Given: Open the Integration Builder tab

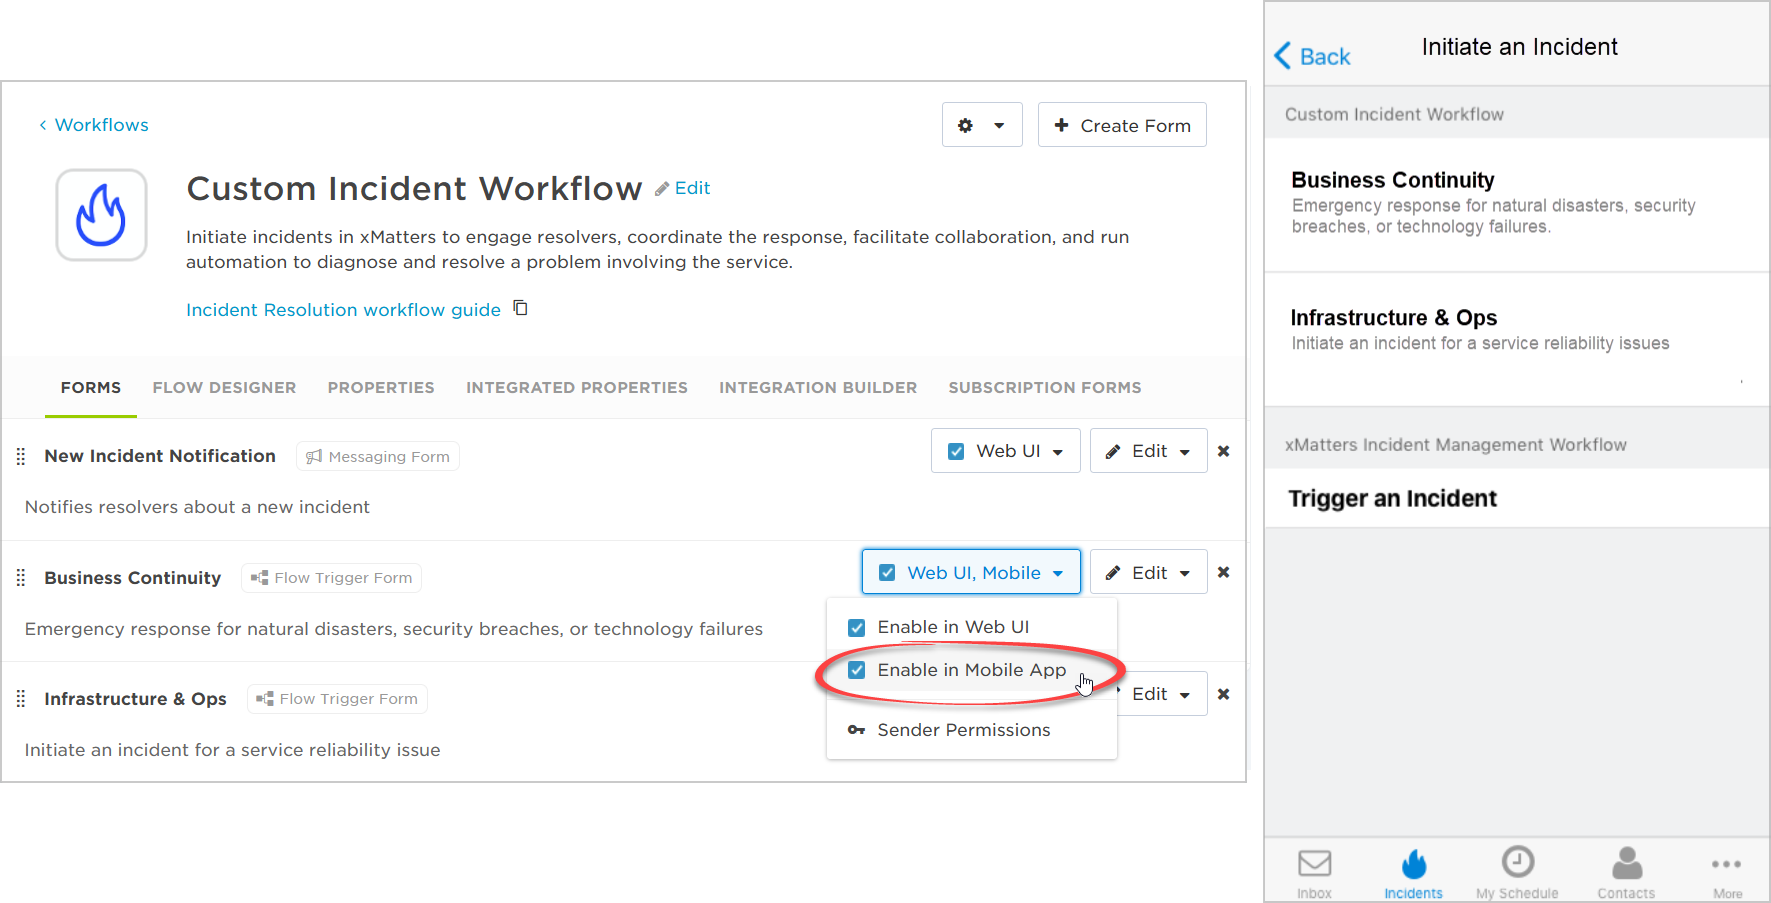Looking at the screenshot, I should (x=818, y=387).
